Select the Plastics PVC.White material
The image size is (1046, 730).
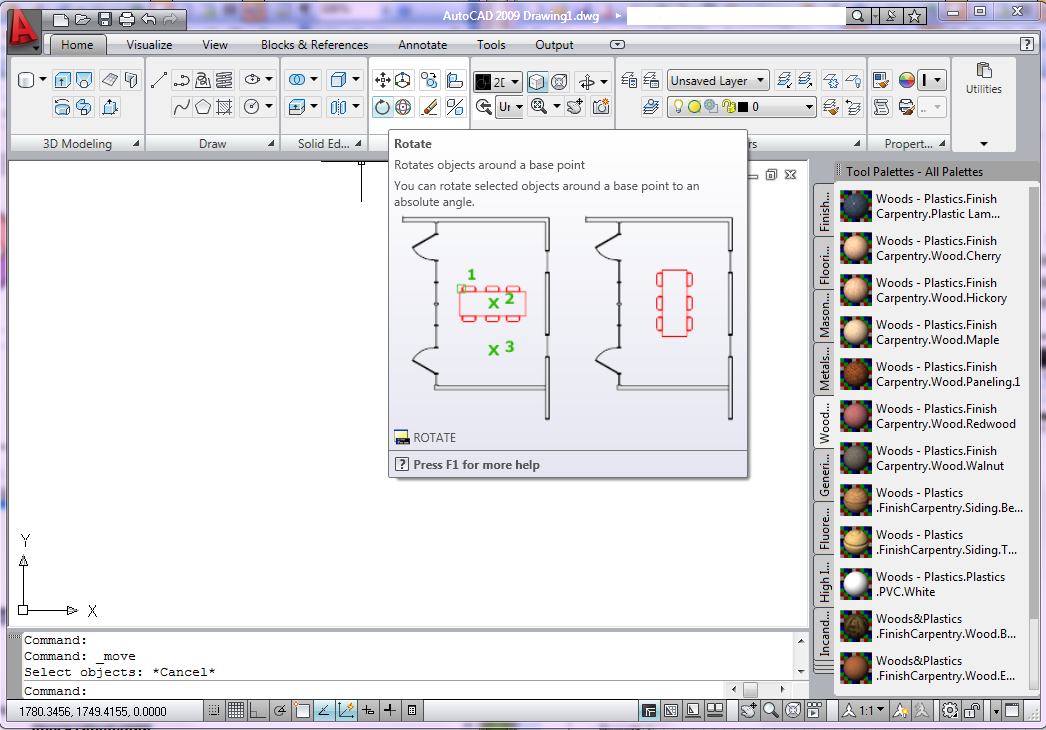pyautogui.click(x=931, y=585)
